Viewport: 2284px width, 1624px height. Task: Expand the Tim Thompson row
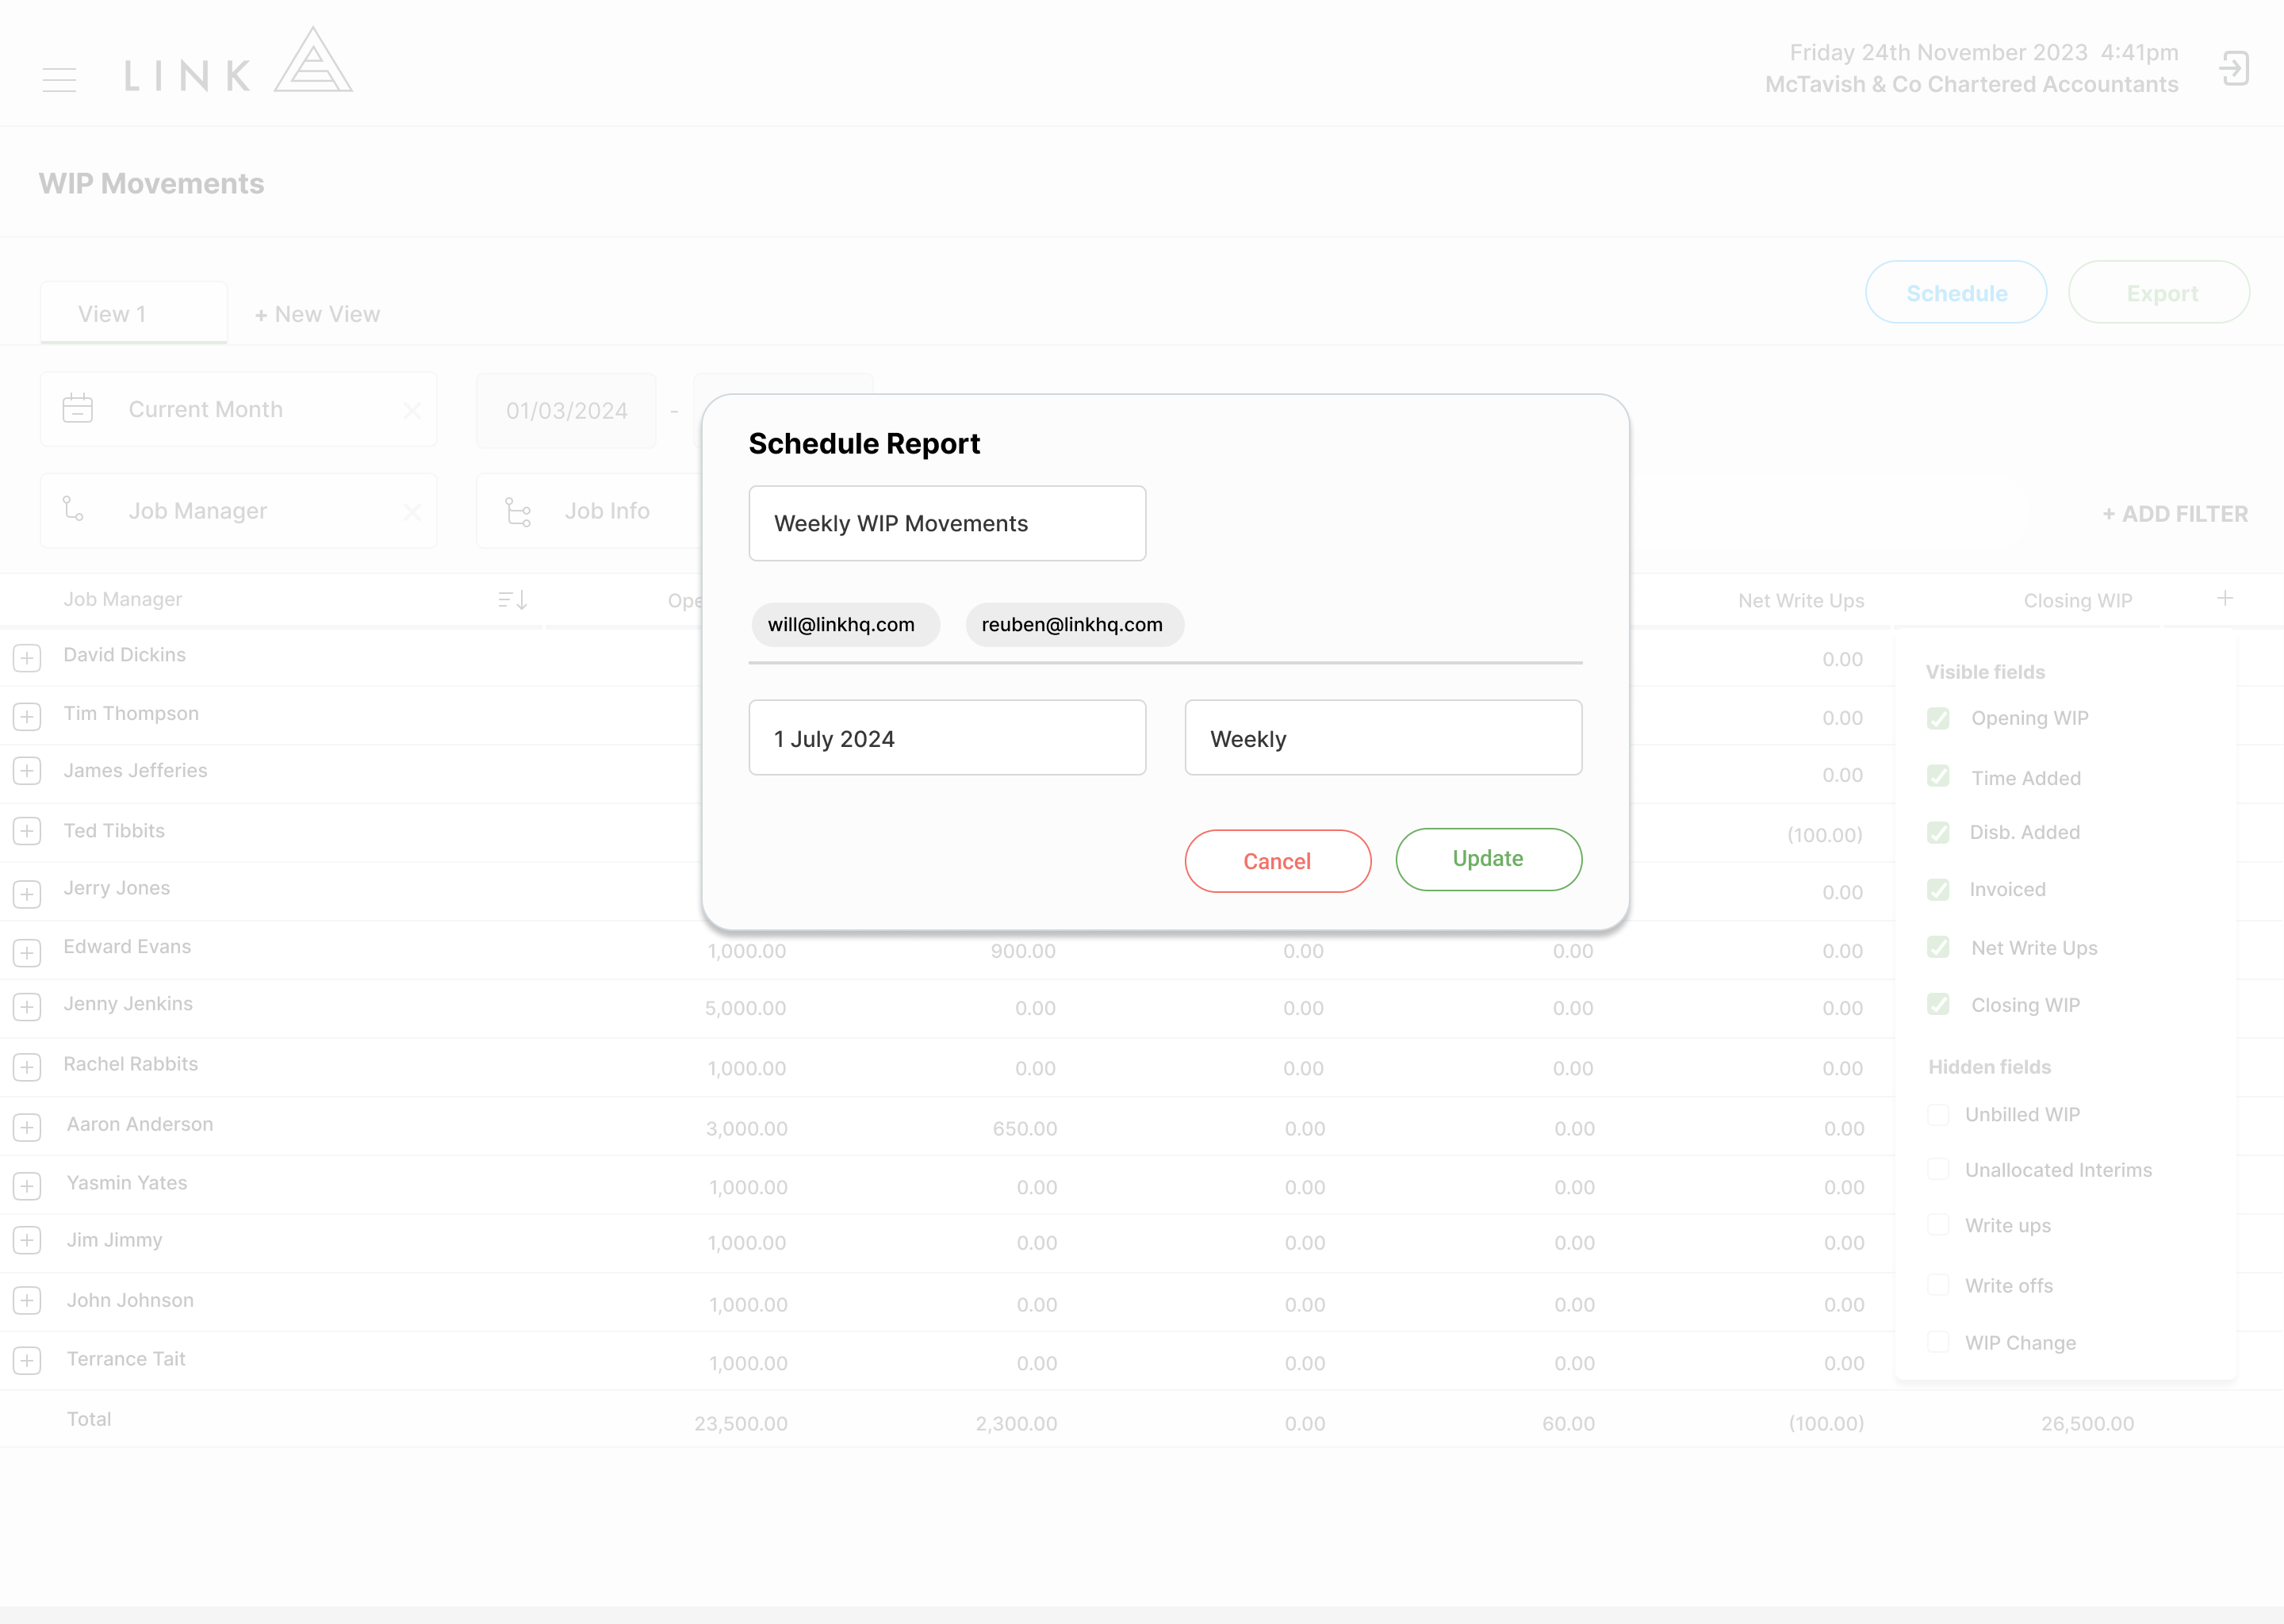(x=27, y=716)
